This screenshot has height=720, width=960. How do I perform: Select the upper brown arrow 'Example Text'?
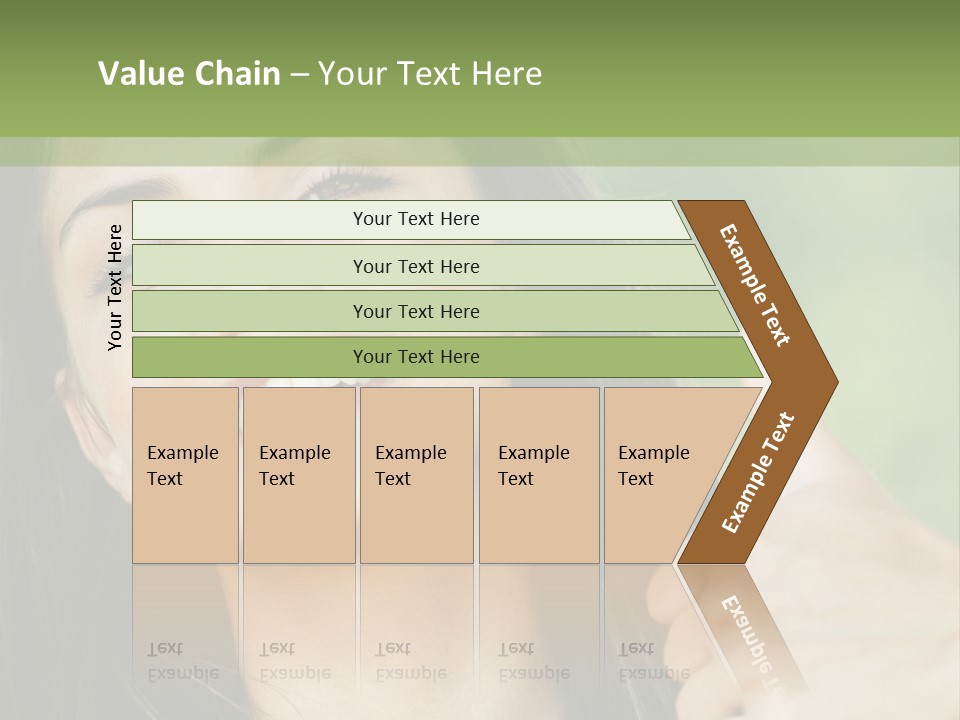754,285
